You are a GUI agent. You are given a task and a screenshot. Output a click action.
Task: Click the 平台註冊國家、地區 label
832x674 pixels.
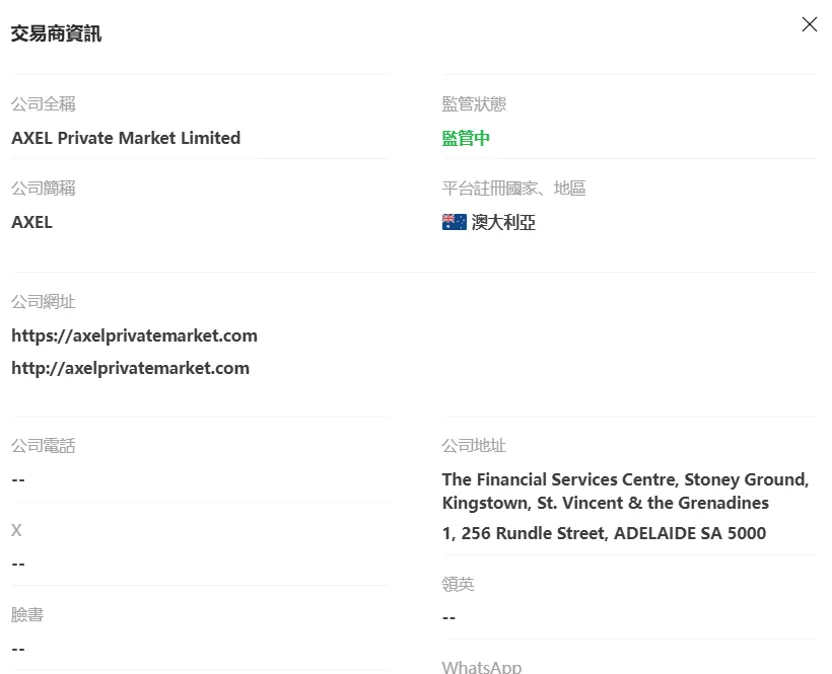click(x=514, y=188)
